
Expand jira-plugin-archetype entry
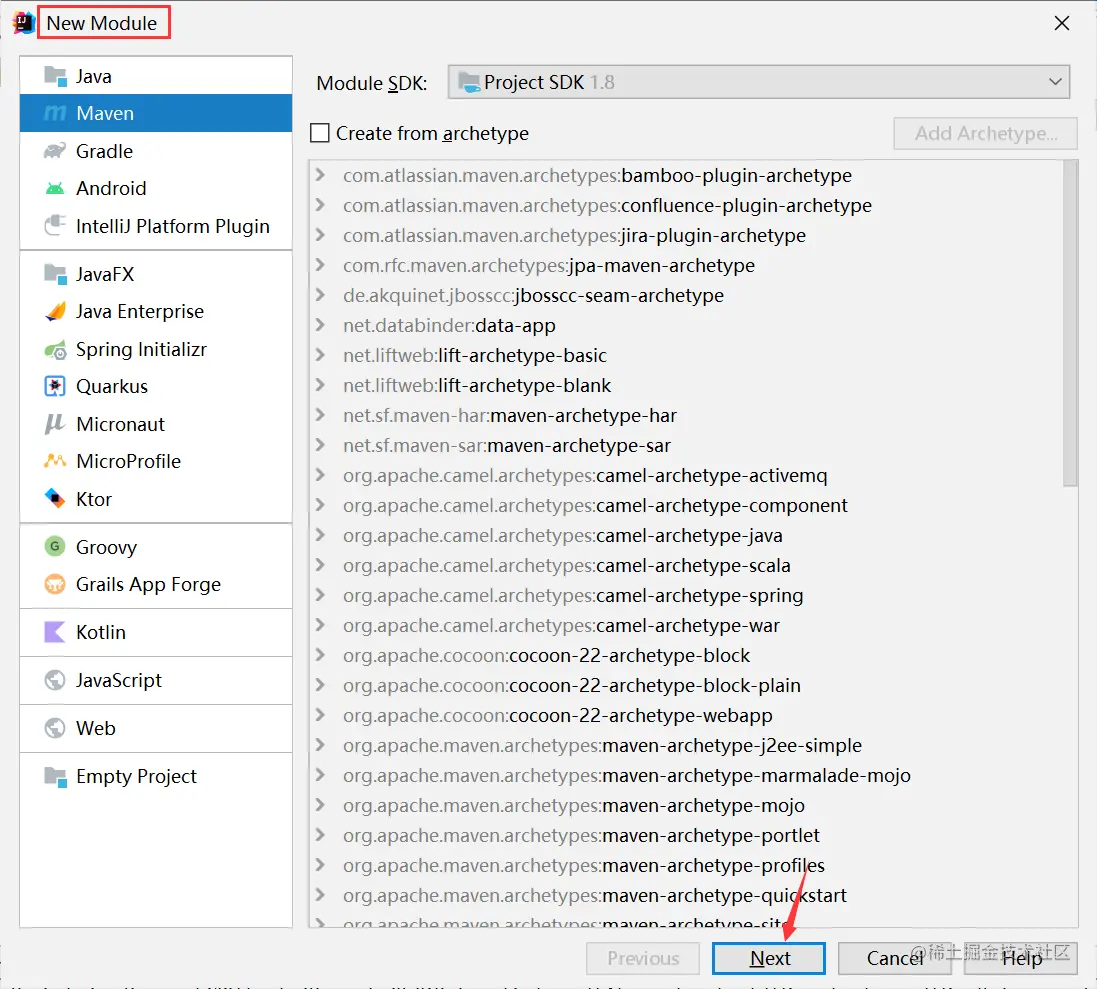tap(320, 234)
